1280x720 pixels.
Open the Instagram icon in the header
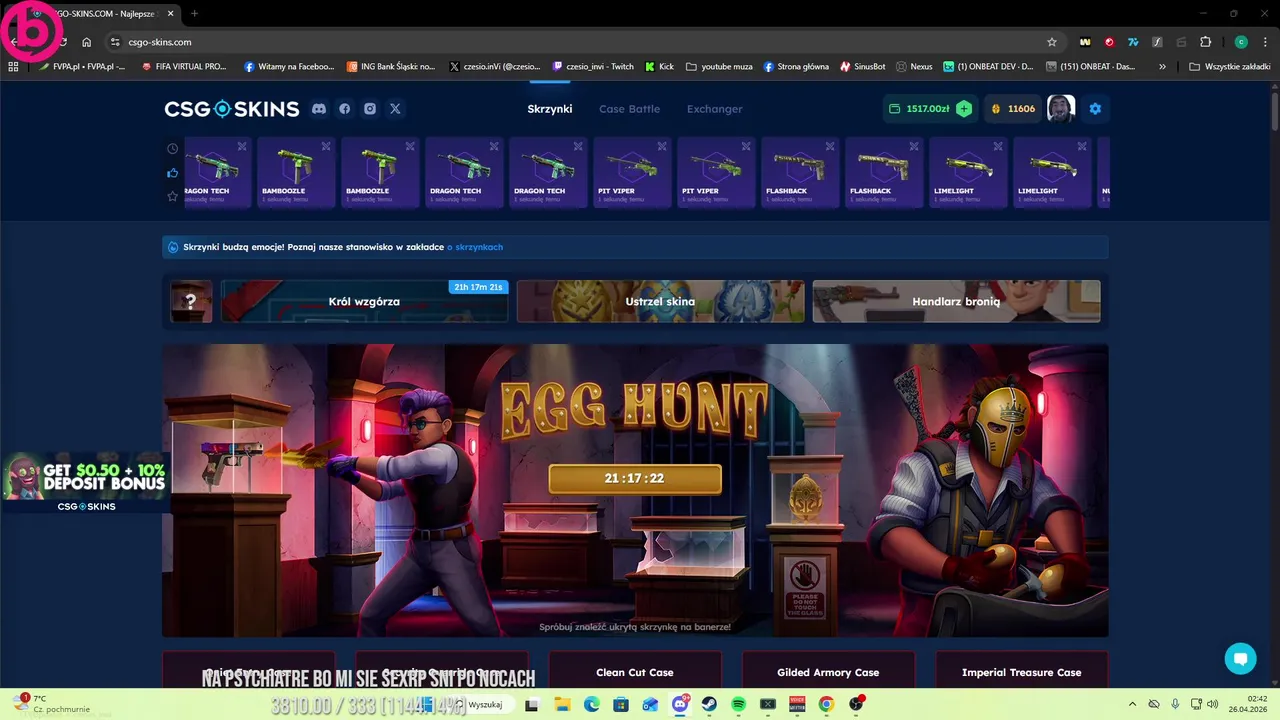[x=370, y=109]
